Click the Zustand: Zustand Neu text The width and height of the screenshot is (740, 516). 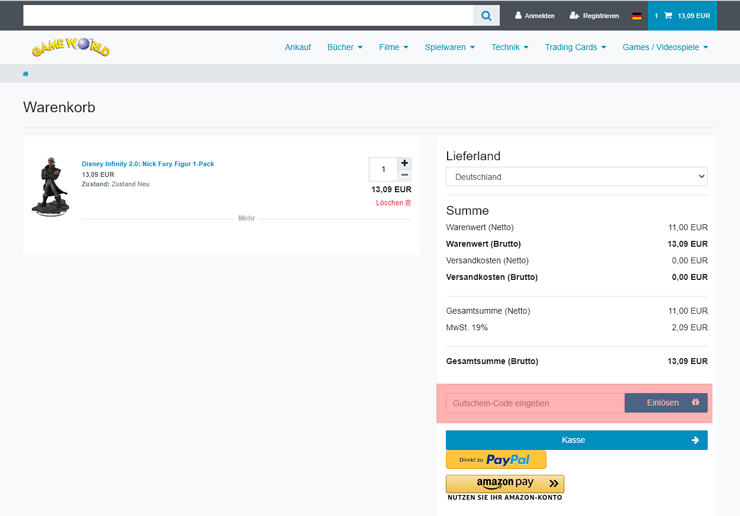click(x=116, y=184)
